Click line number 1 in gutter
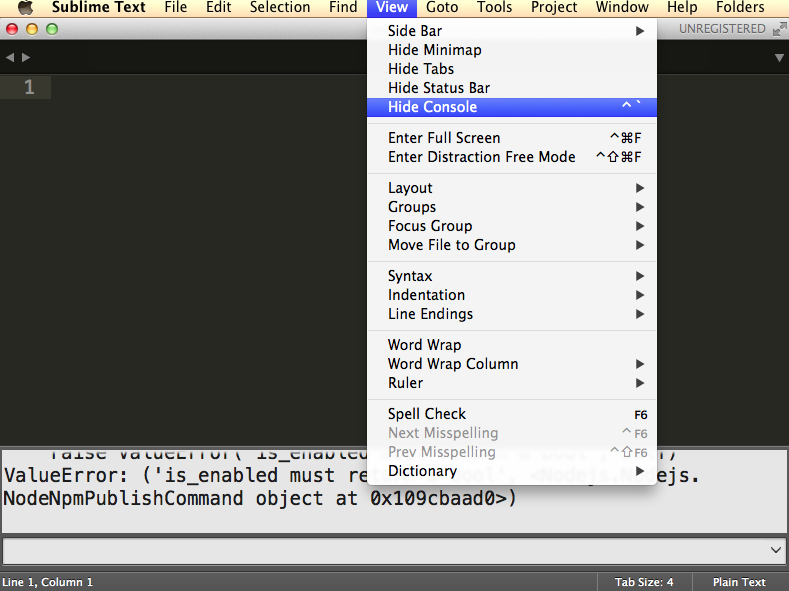The width and height of the screenshot is (789, 591). pyautogui.click(x=30, y=88)
